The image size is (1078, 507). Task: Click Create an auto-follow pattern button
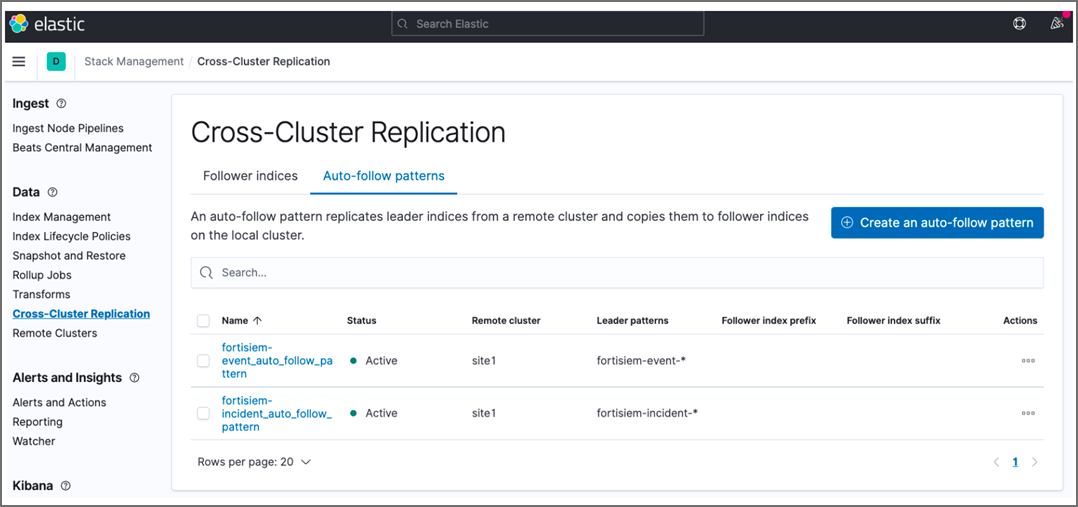[937, 223]
